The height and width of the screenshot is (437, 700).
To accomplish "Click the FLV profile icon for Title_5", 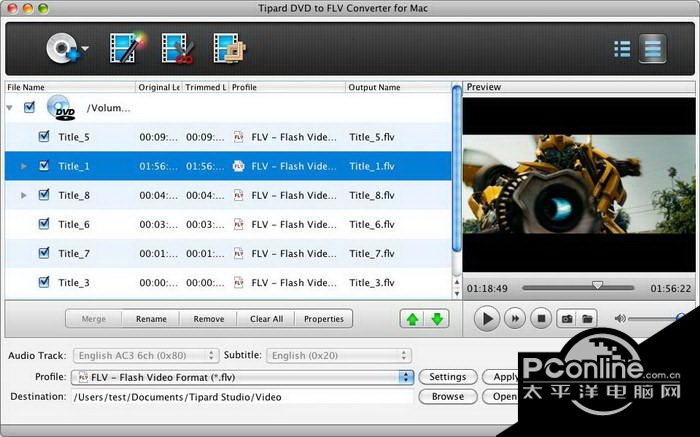I will click(239, 137).
